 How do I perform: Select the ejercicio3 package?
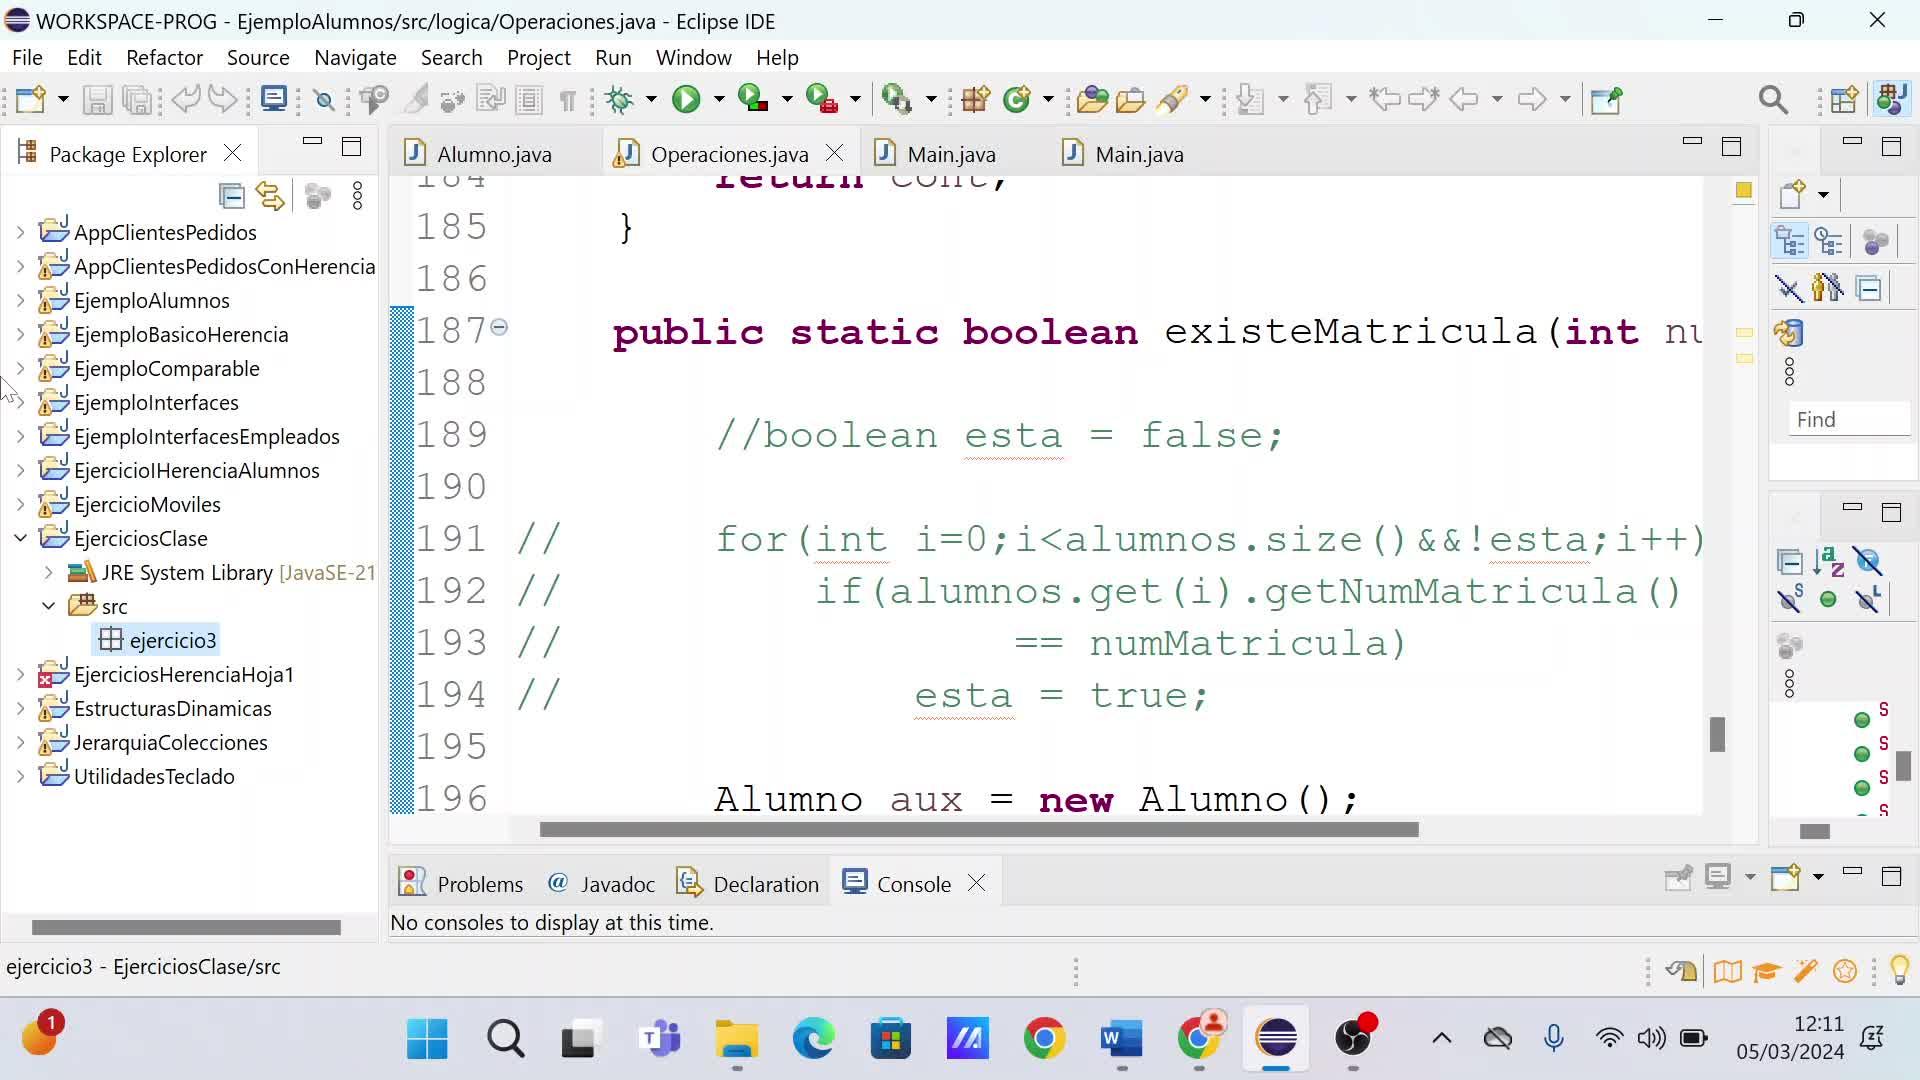(x=172, y=640)
